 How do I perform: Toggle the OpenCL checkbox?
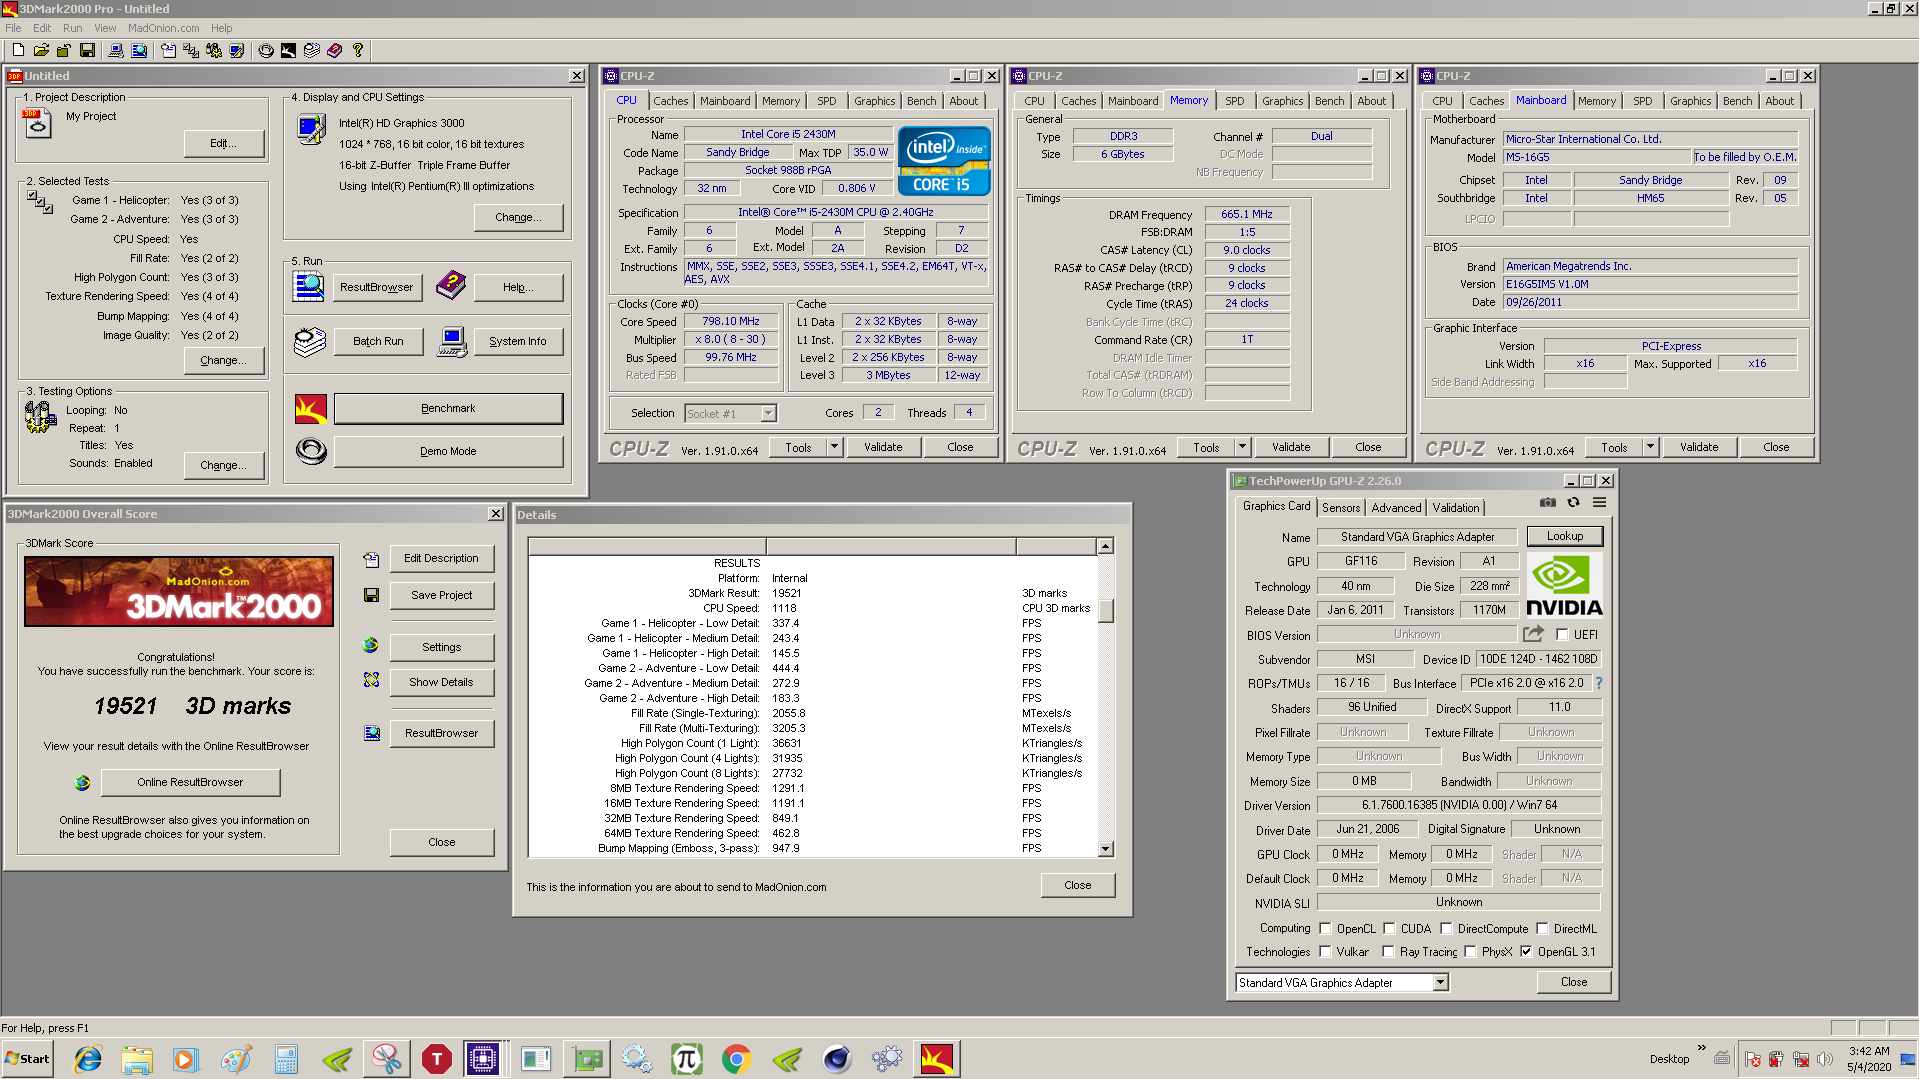(x=1325, y=928)
